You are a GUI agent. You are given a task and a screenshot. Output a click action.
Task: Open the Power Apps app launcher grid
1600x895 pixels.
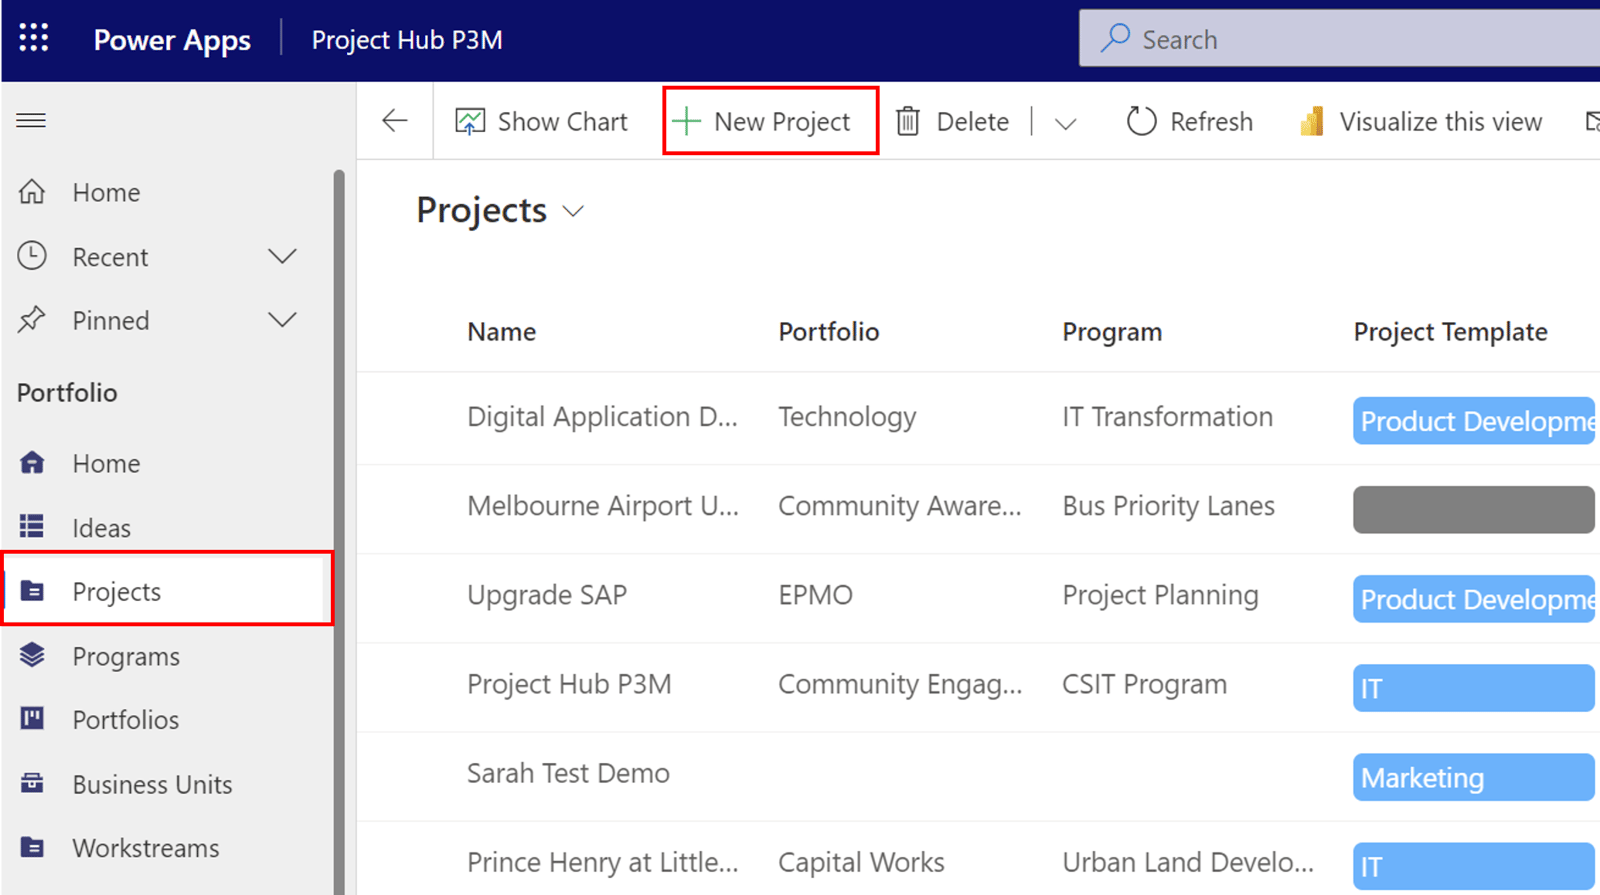click(33, 39)
